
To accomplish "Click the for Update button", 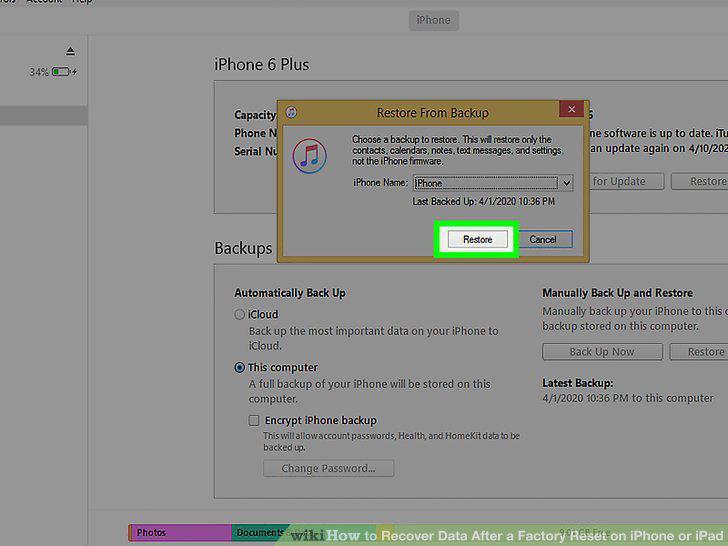I will [x=627, y=182].
